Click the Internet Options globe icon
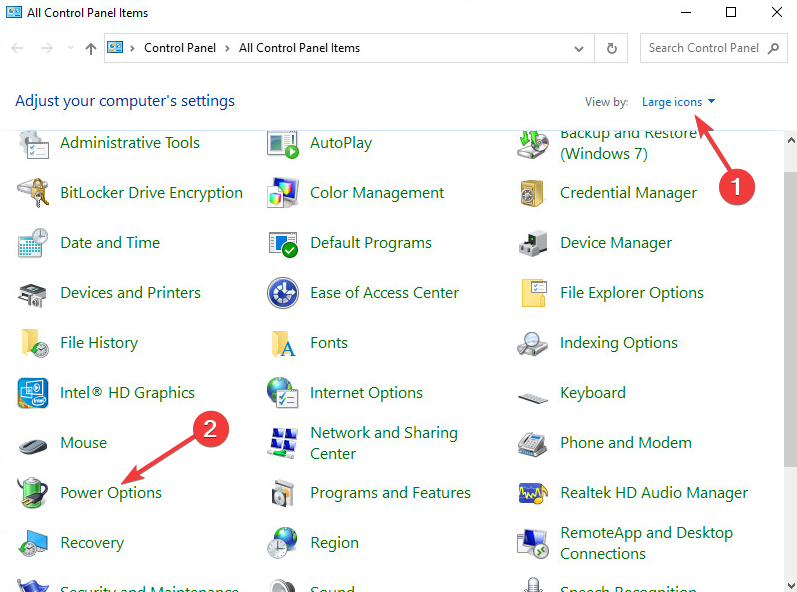The width and height of the screenshot is (797, 592). click(x=283, y=393)
